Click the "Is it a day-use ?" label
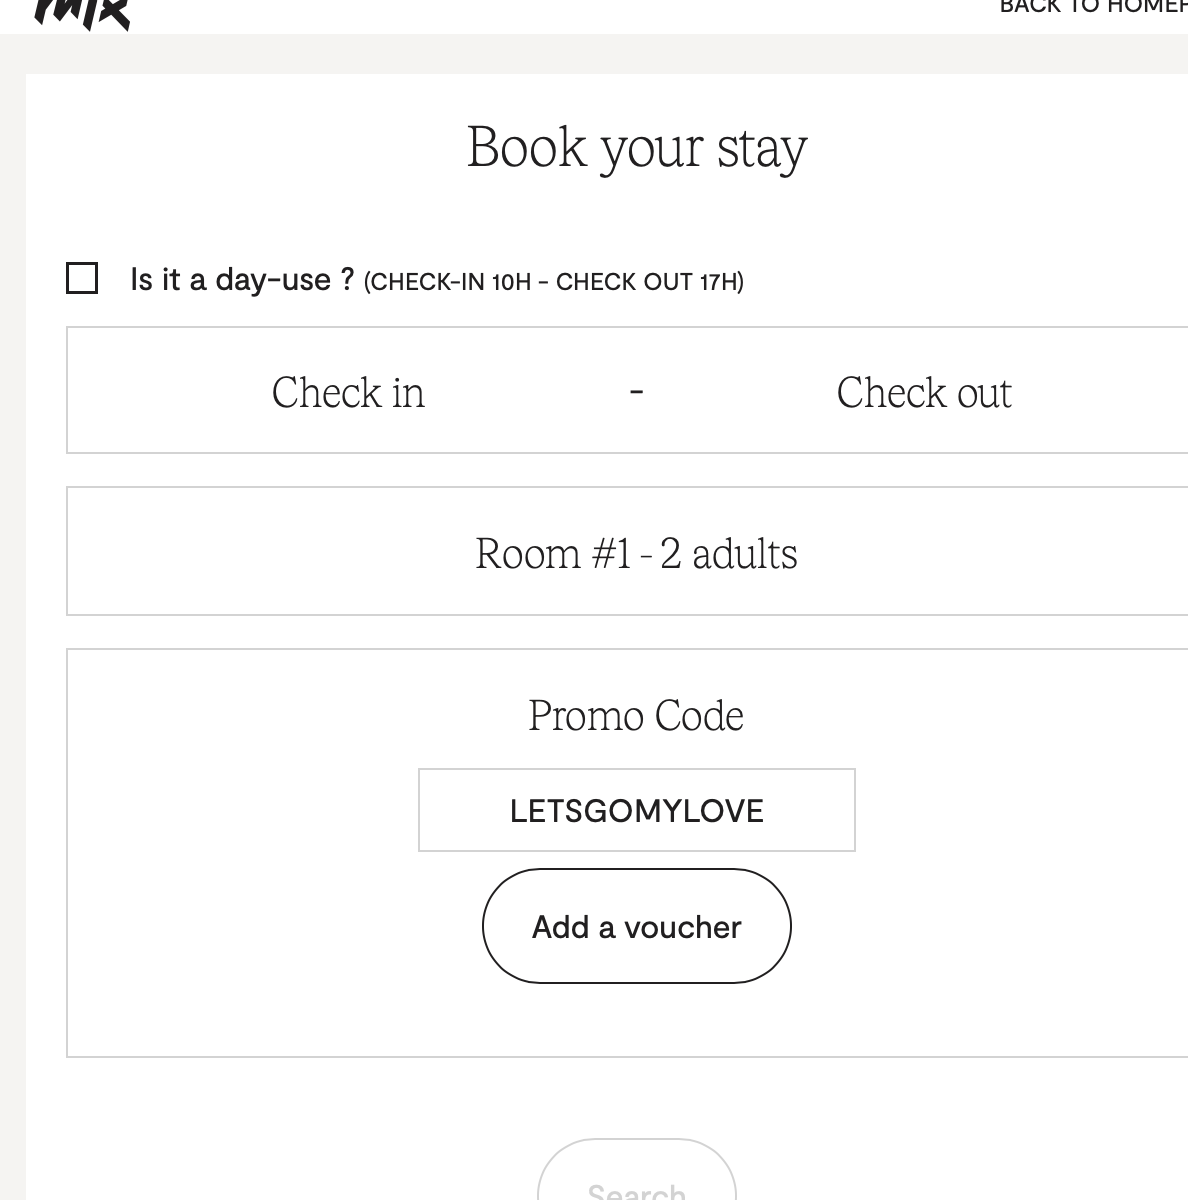 click(242, 280)
